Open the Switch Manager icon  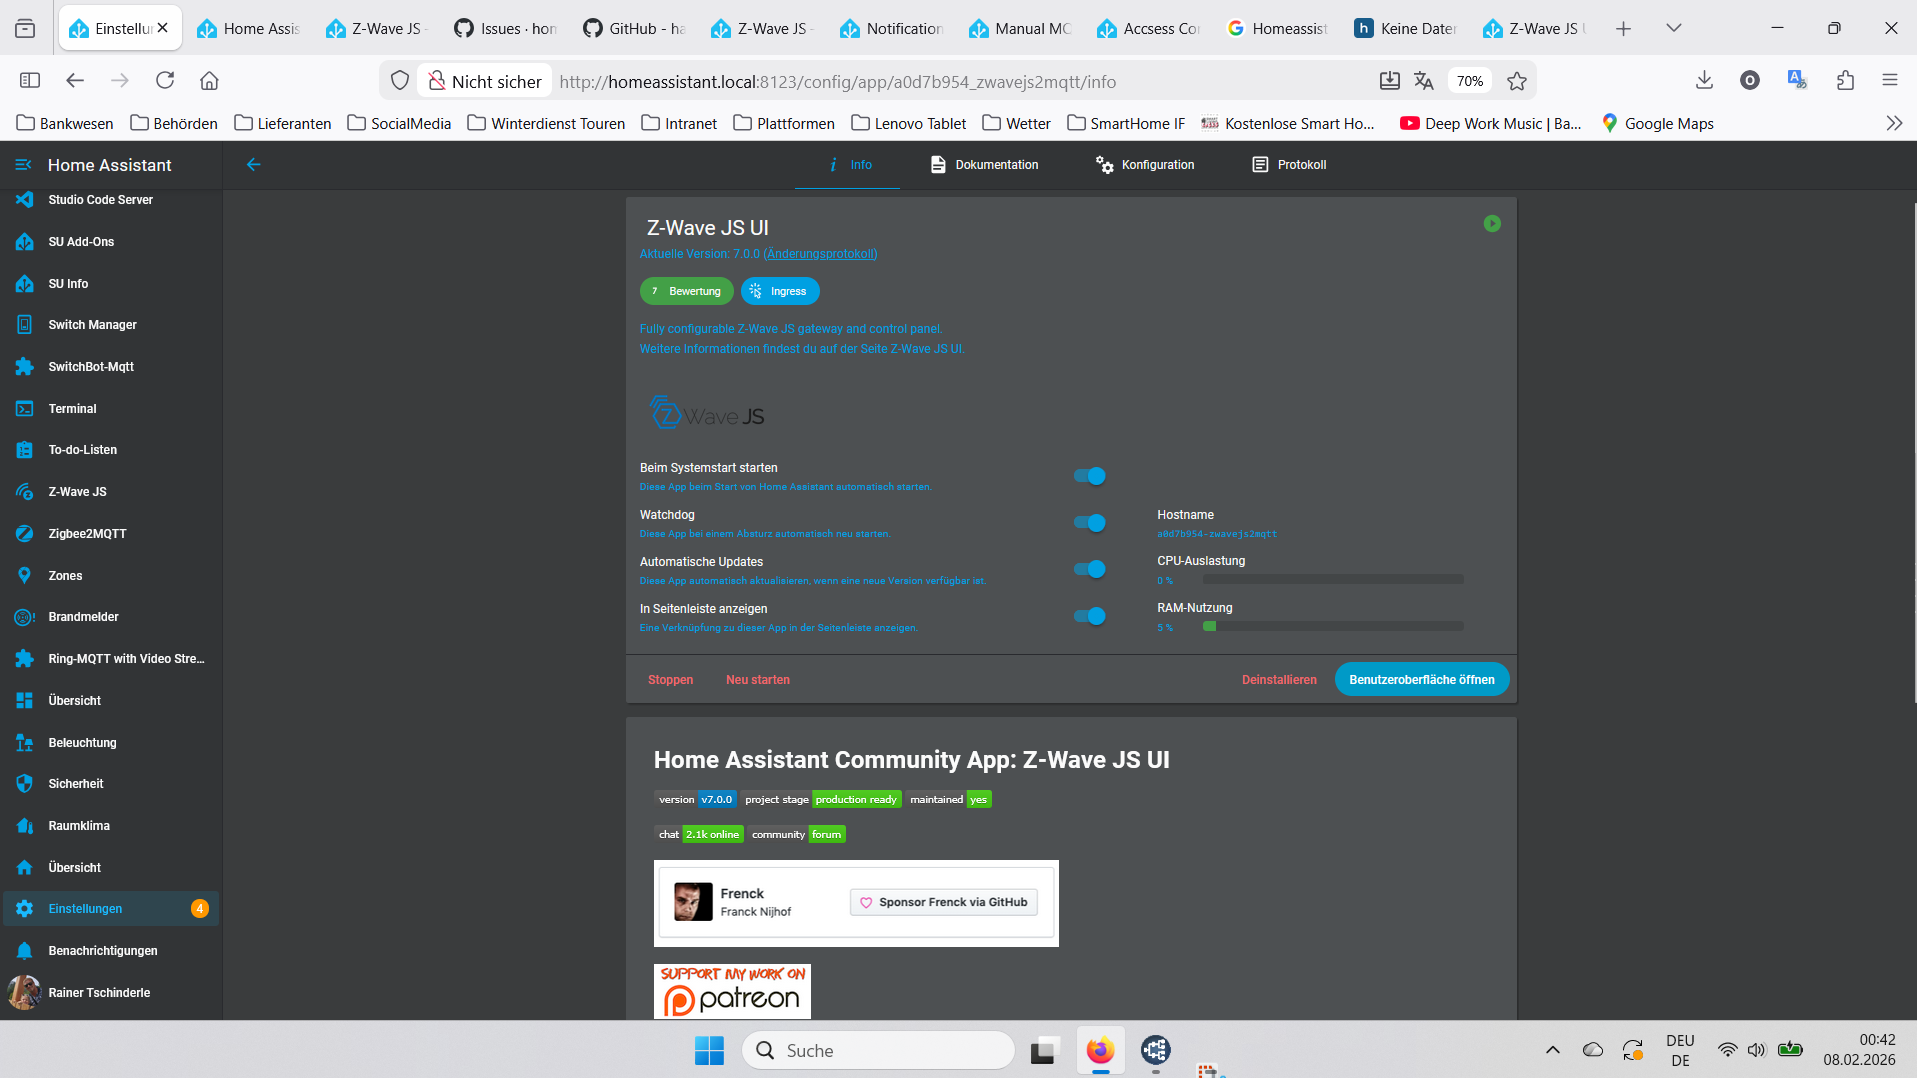click(25, 325)
